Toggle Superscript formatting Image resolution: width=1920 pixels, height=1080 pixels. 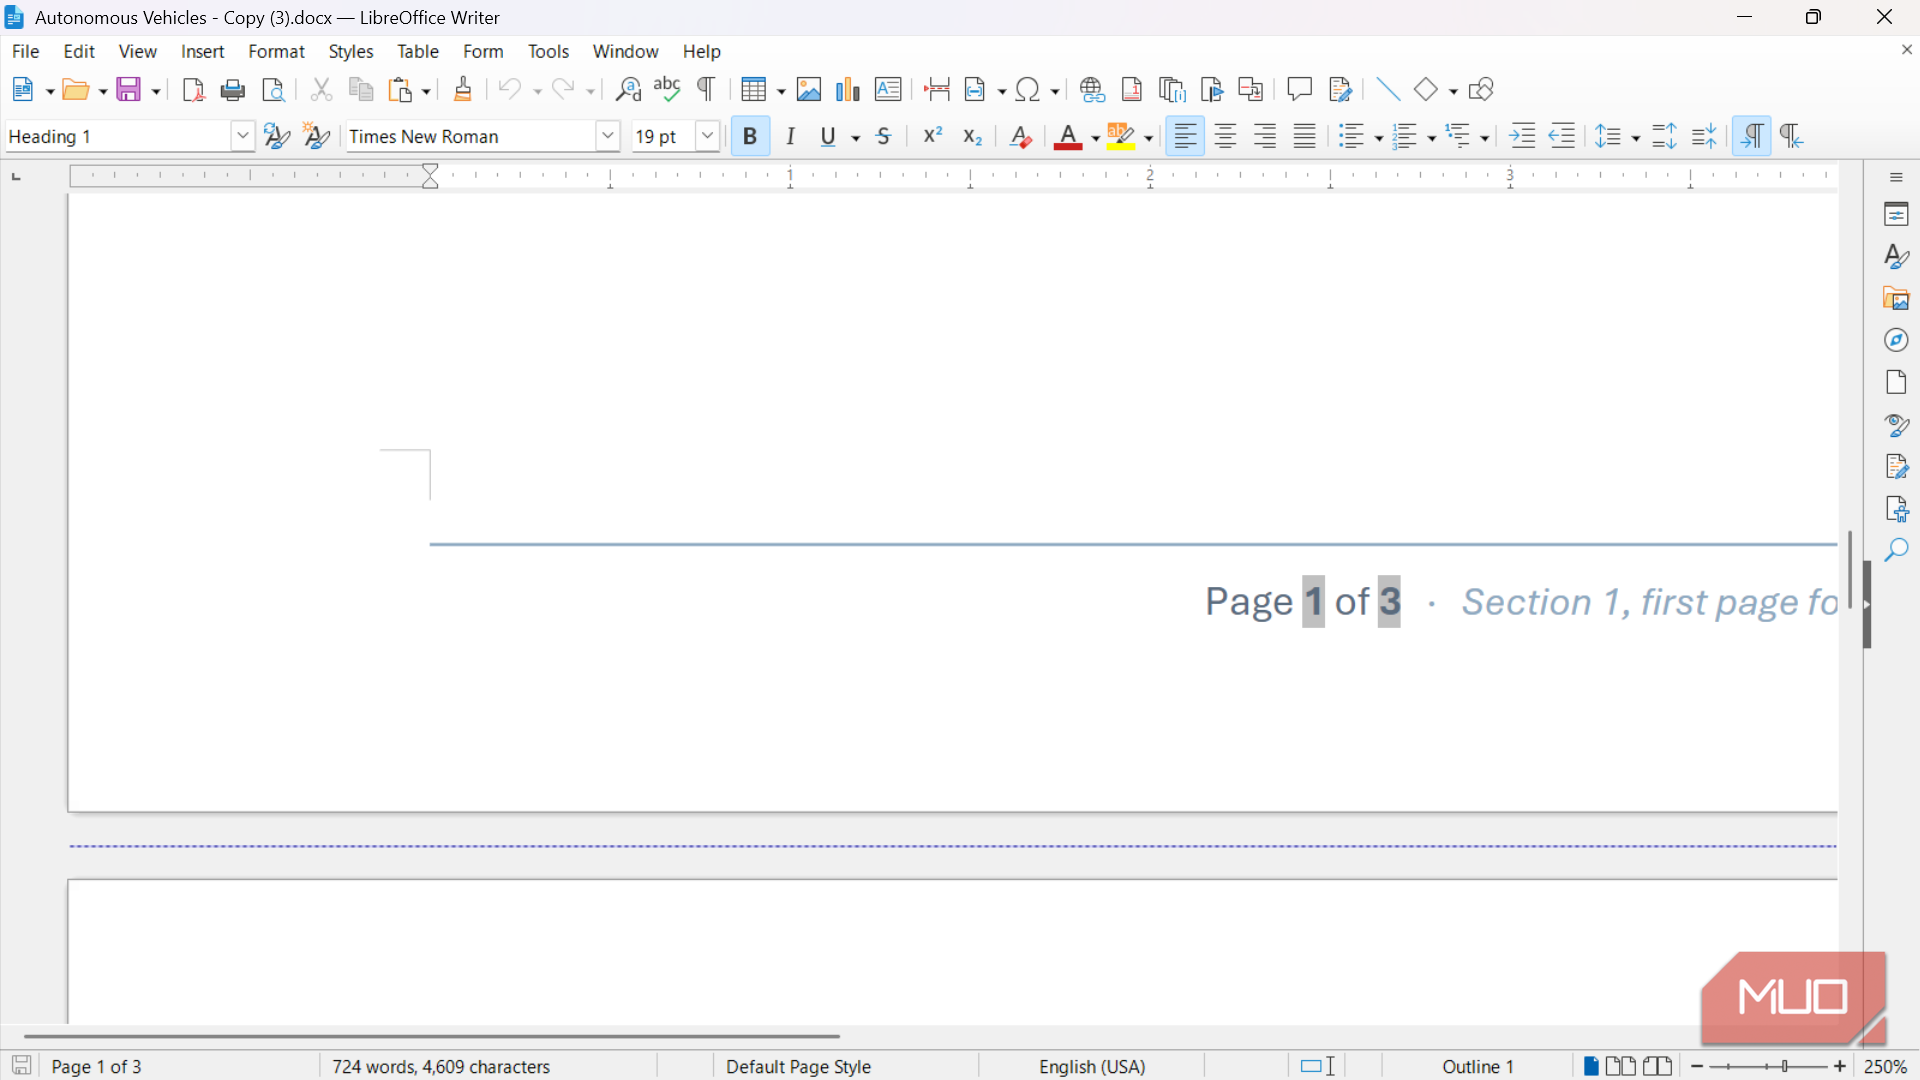(933, 136)
